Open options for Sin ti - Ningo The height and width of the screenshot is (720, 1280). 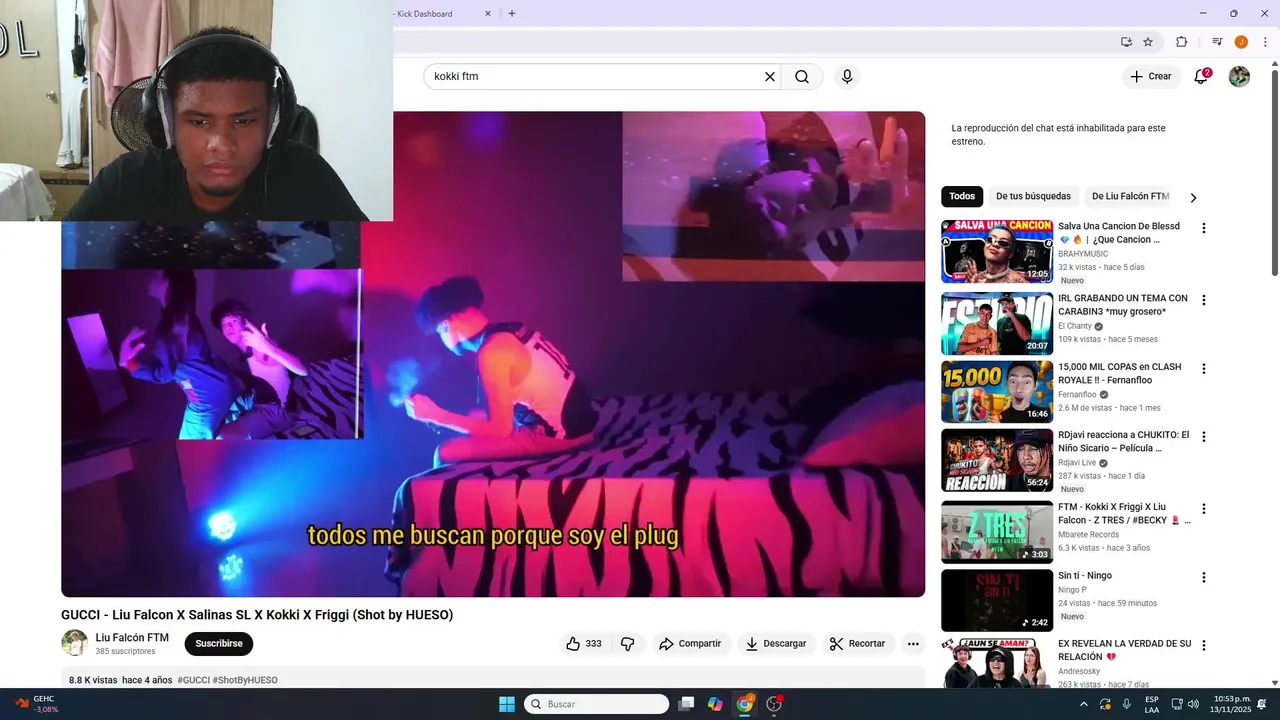(1204, 577)
